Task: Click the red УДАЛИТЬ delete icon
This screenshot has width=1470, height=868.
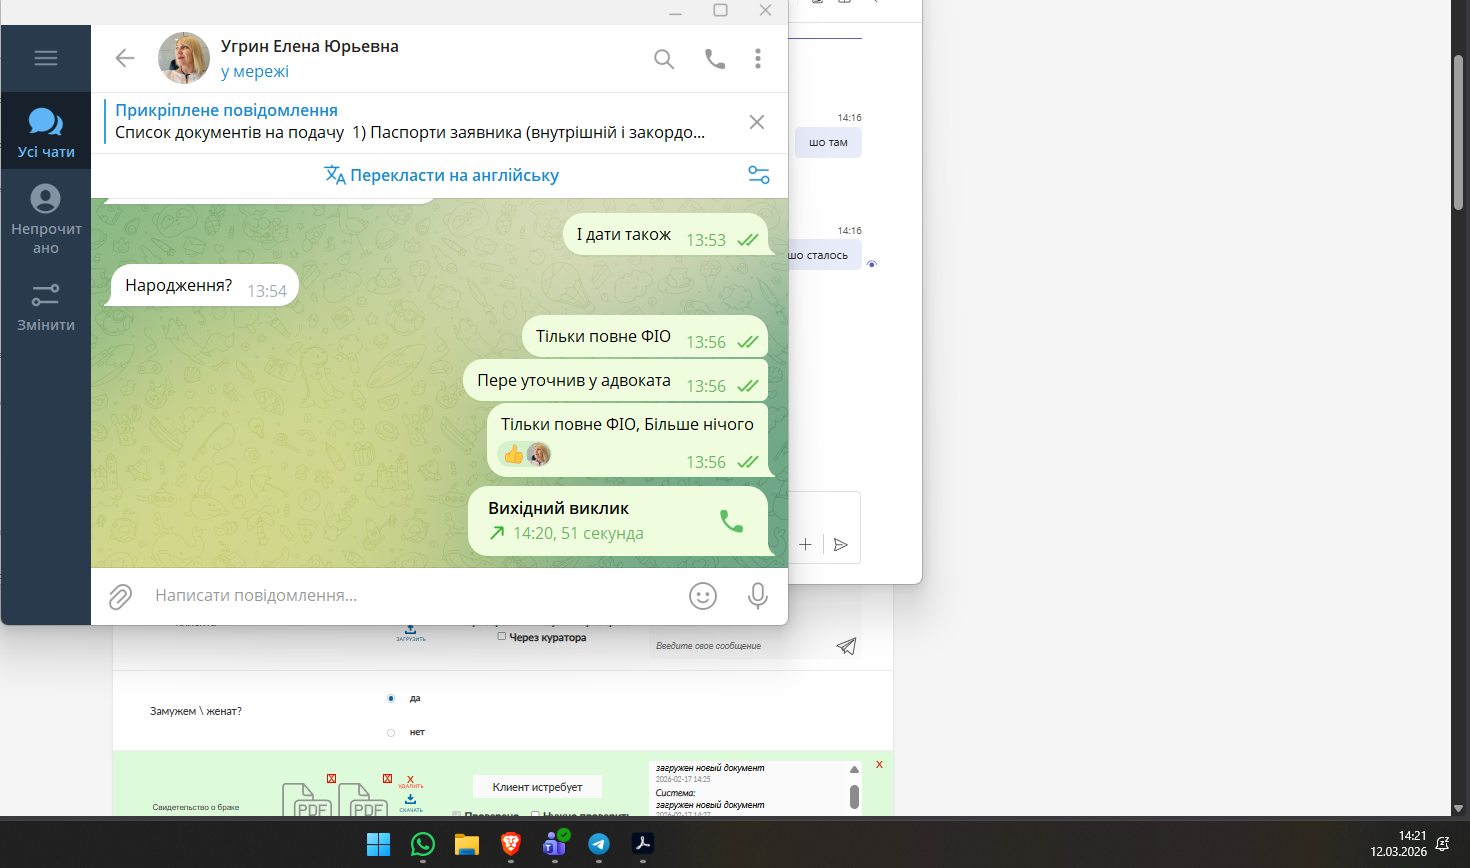Action: pos(410,781)
